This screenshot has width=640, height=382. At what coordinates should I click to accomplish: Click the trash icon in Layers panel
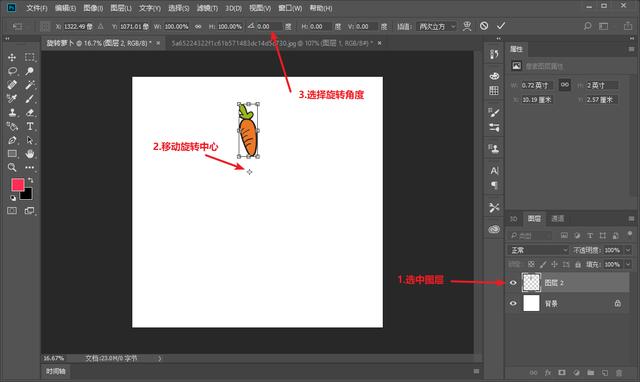(619, 373)
